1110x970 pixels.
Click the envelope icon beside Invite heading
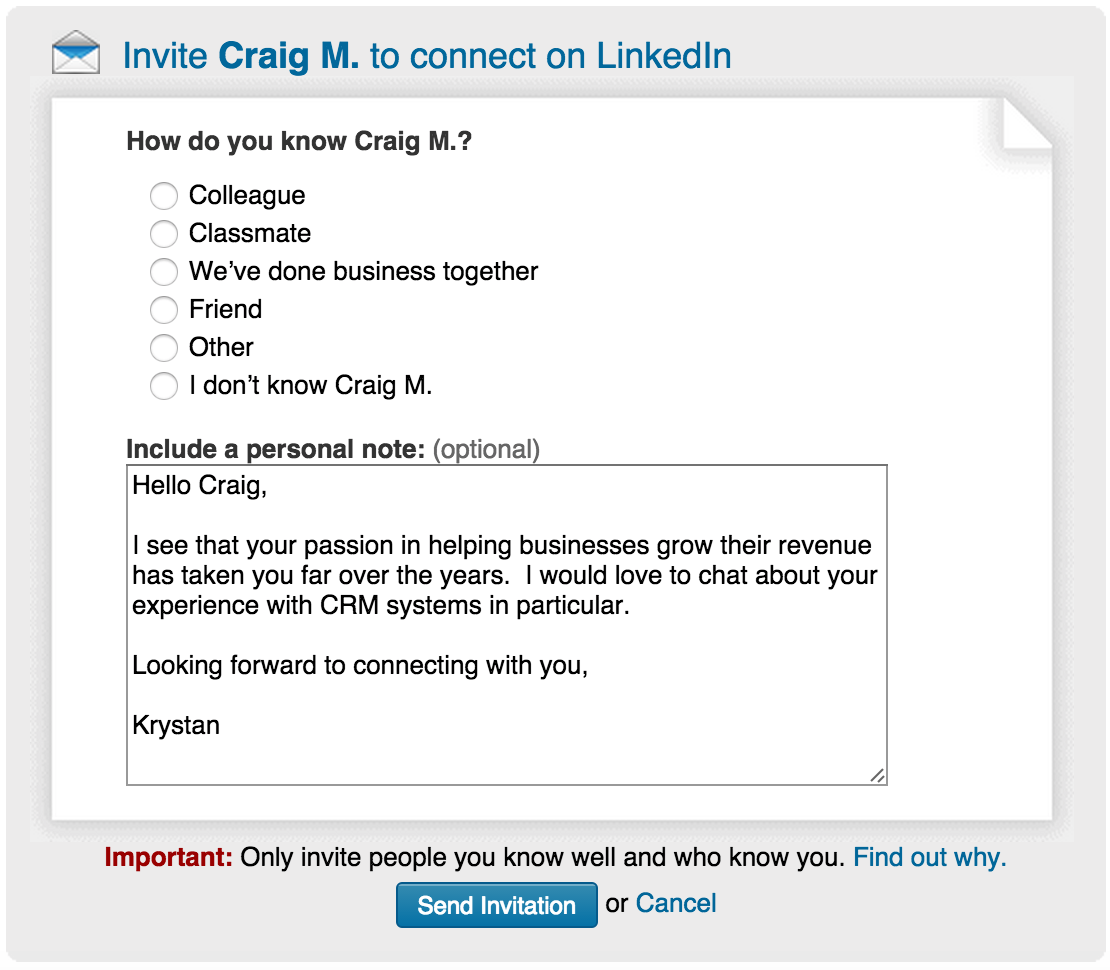click(76, 52)
